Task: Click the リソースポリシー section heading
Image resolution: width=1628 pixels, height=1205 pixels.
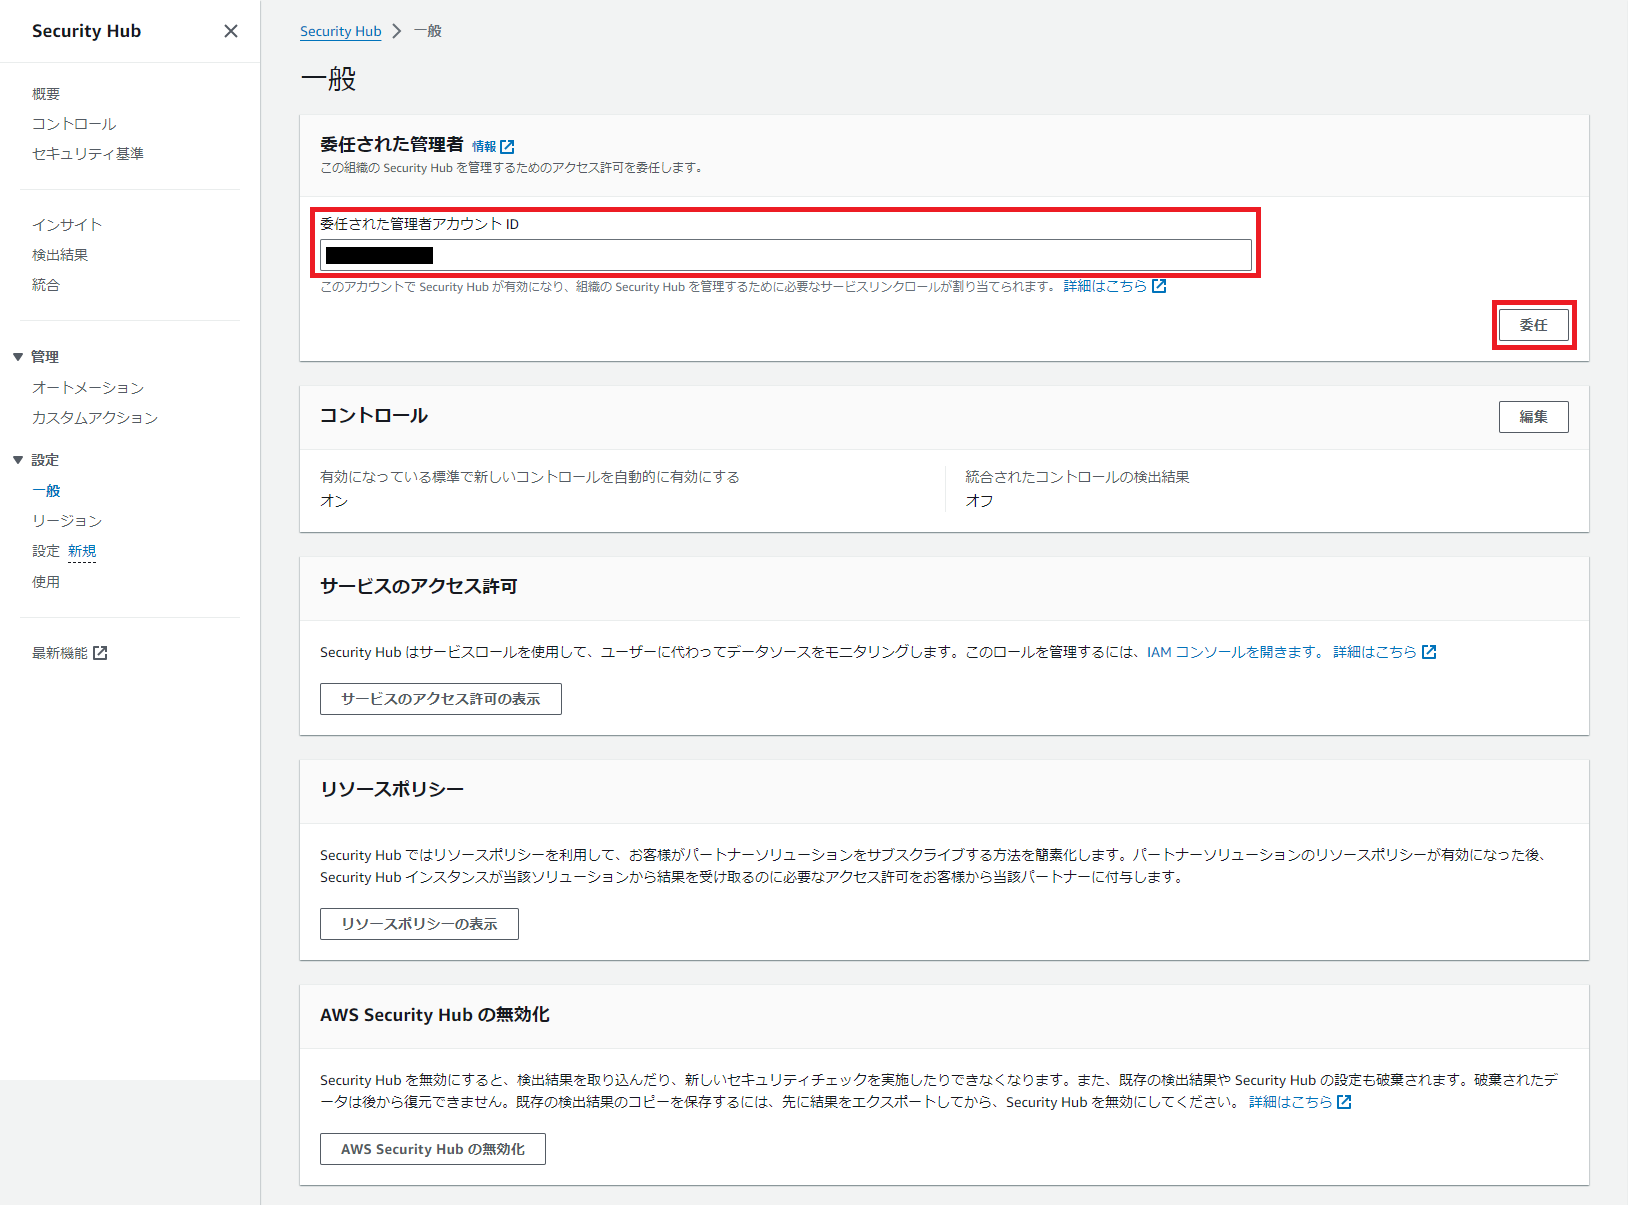Action: (x=392, y=789)
